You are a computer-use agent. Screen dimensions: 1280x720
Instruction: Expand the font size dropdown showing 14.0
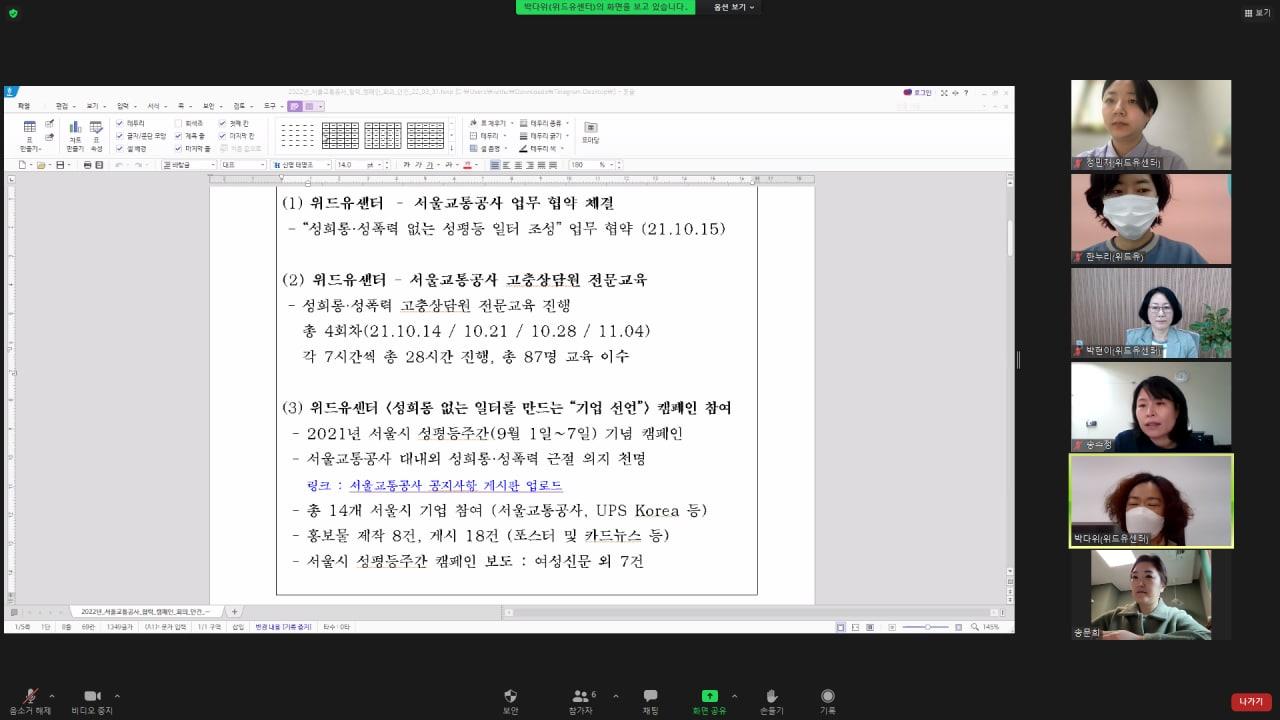coord(382,162)
